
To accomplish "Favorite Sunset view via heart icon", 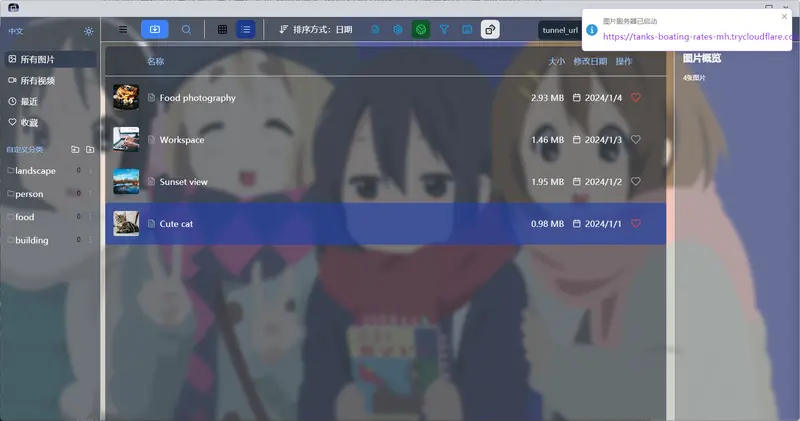I will tap(636, 181).
